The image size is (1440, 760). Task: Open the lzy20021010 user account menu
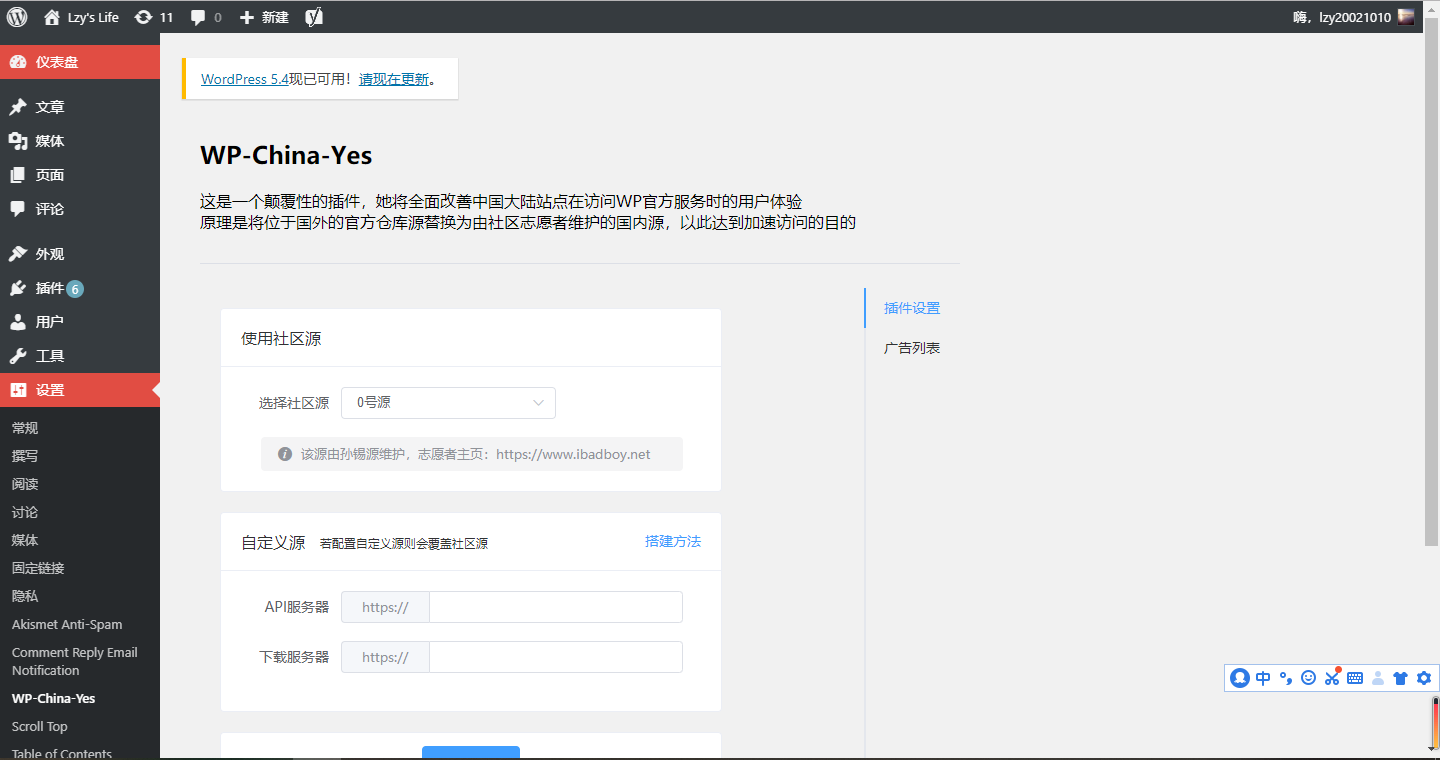tap(1355, 17)
